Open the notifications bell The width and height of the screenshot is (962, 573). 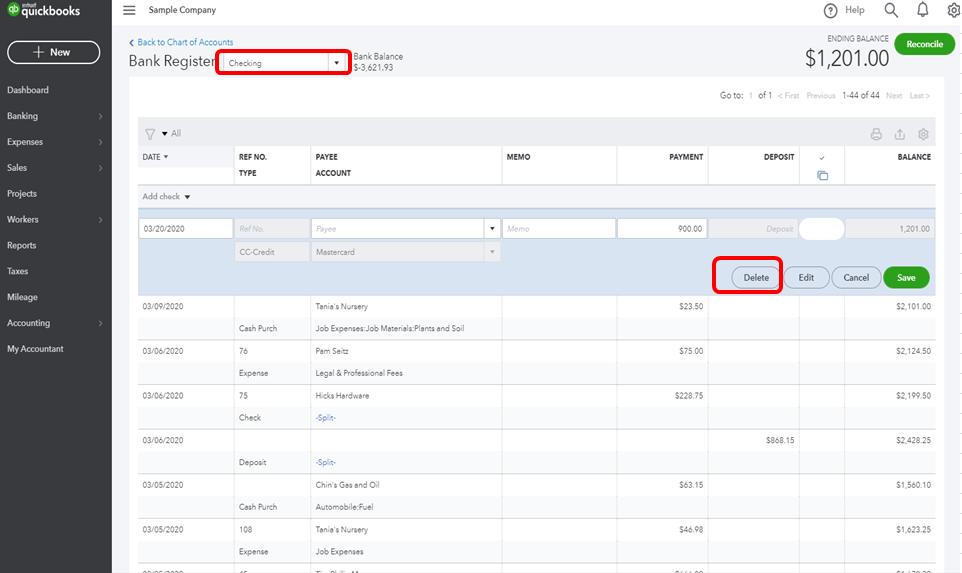click(x=923, y=10)
